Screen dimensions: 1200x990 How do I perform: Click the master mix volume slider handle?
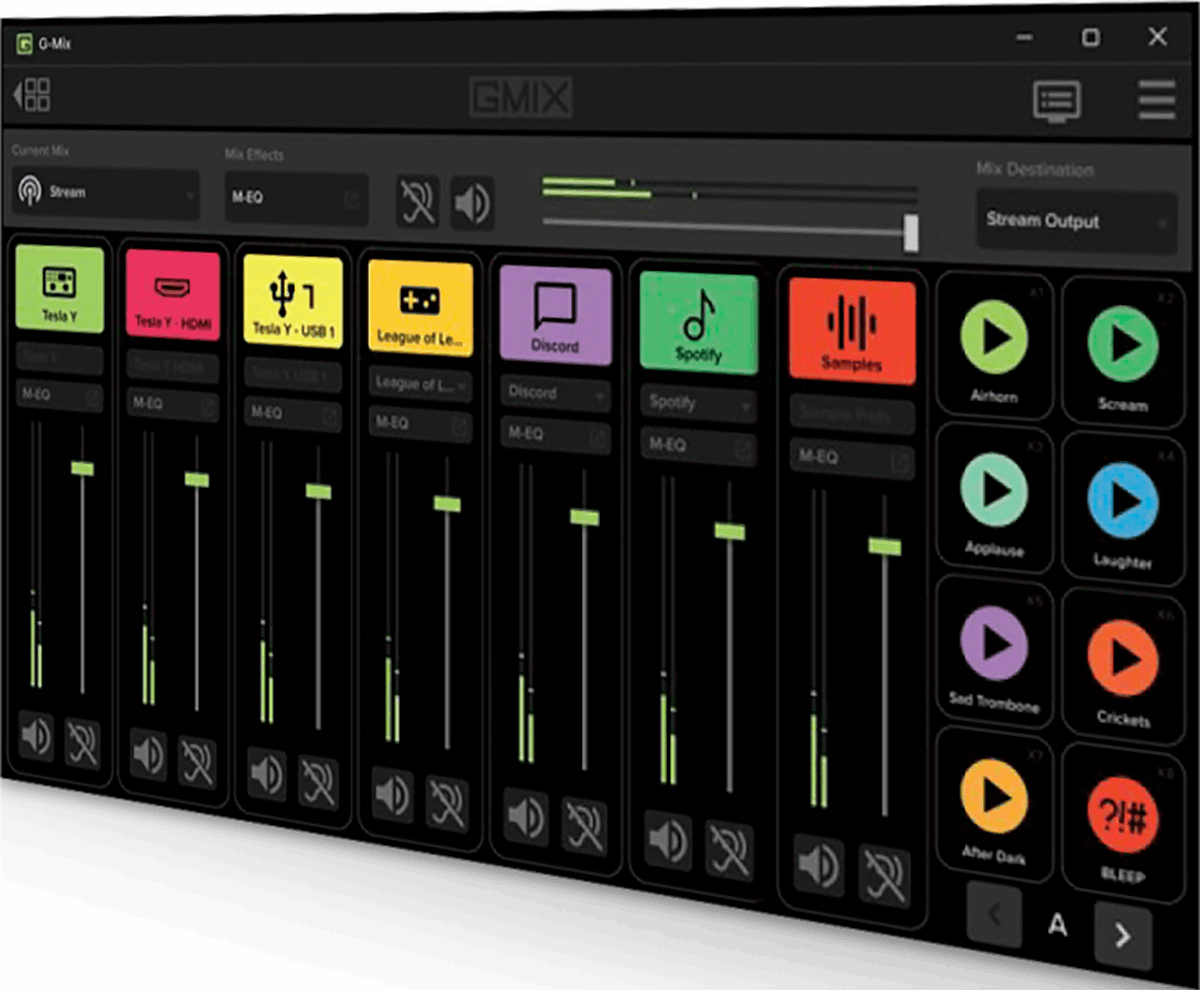(x=910, y=232)
